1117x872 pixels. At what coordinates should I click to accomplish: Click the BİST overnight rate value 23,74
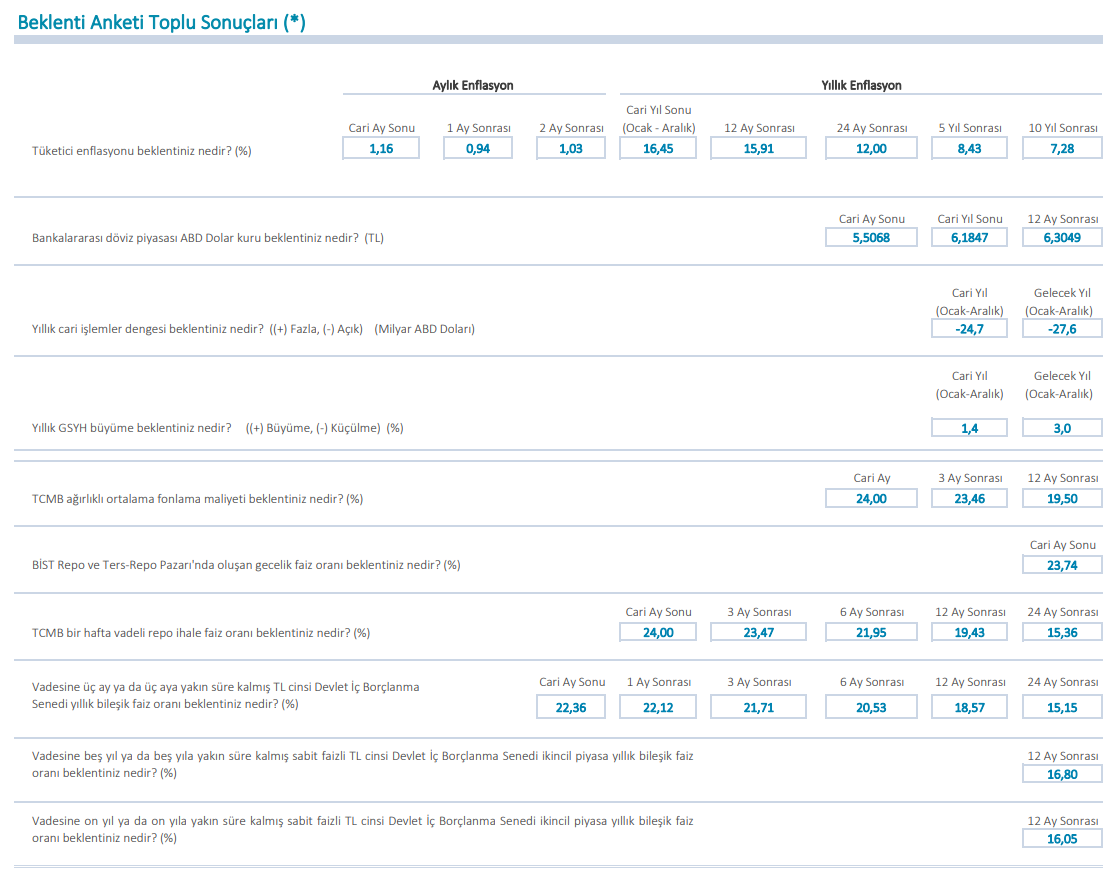[x=1062, y=565]
